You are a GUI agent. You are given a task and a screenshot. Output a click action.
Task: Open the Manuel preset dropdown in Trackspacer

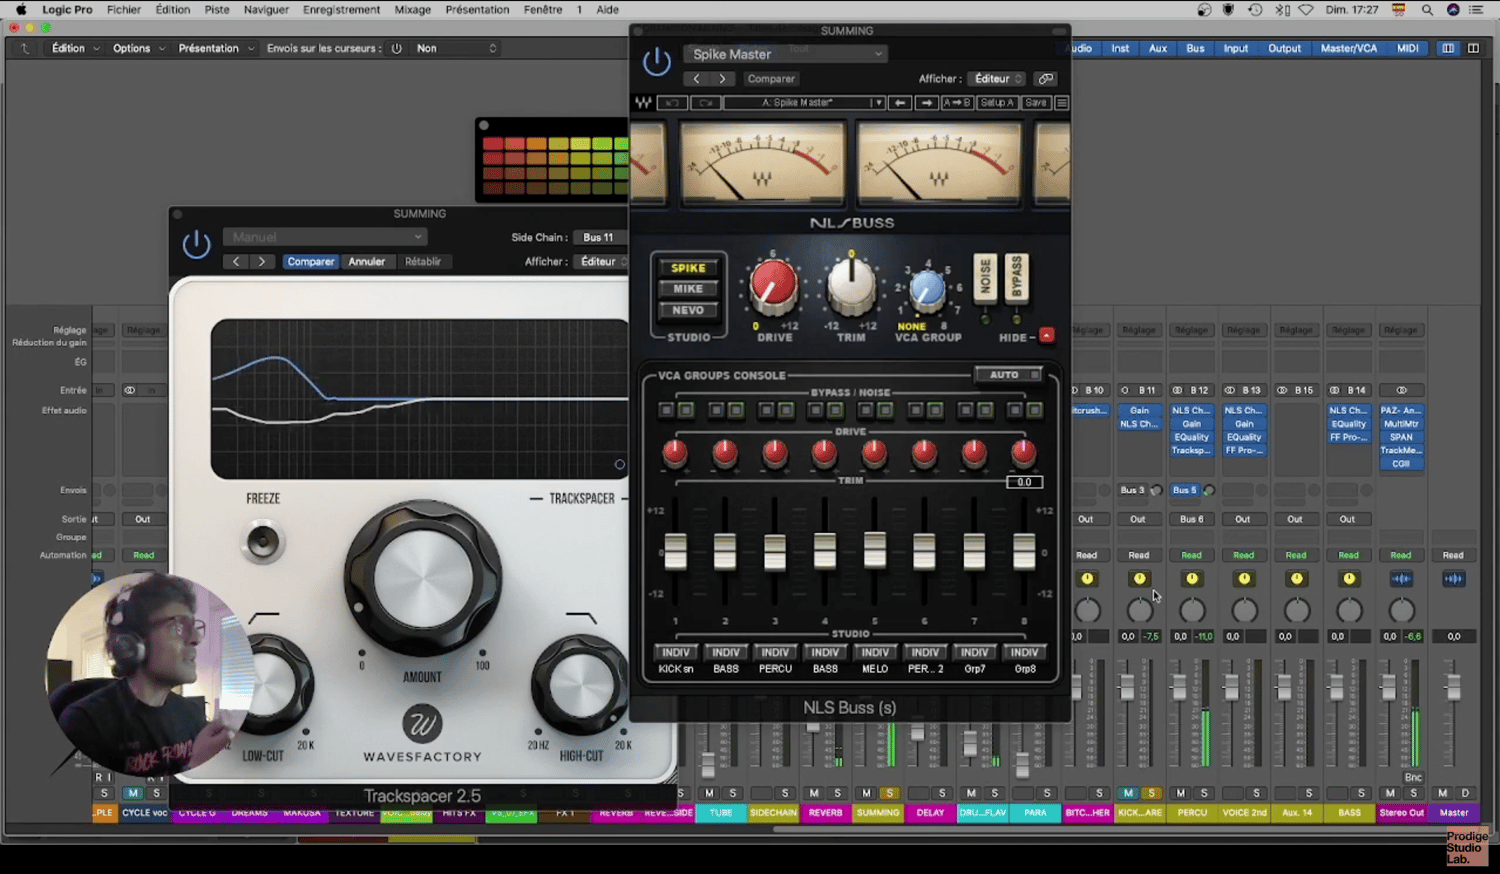click(x=325, y=237)
